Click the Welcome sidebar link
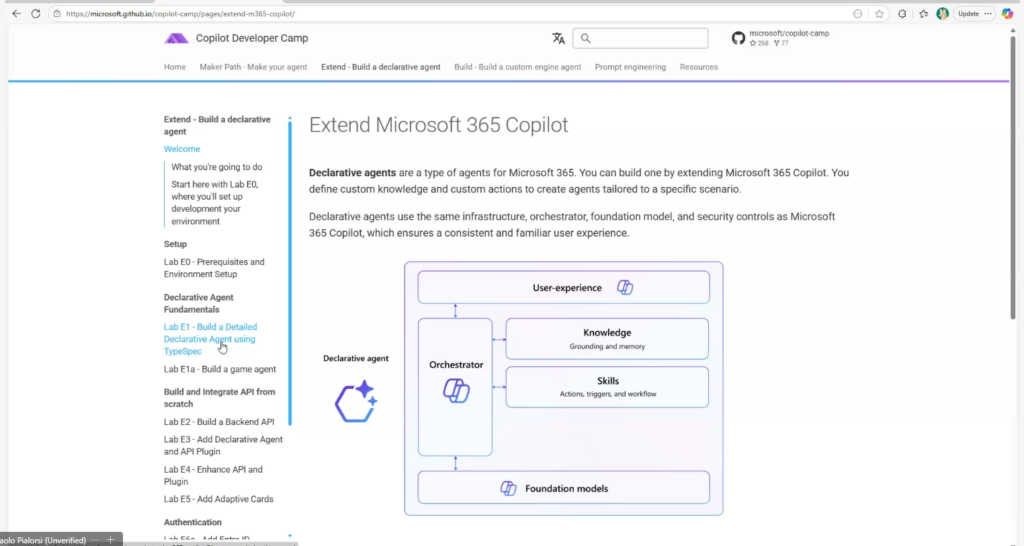 [182, 149]
